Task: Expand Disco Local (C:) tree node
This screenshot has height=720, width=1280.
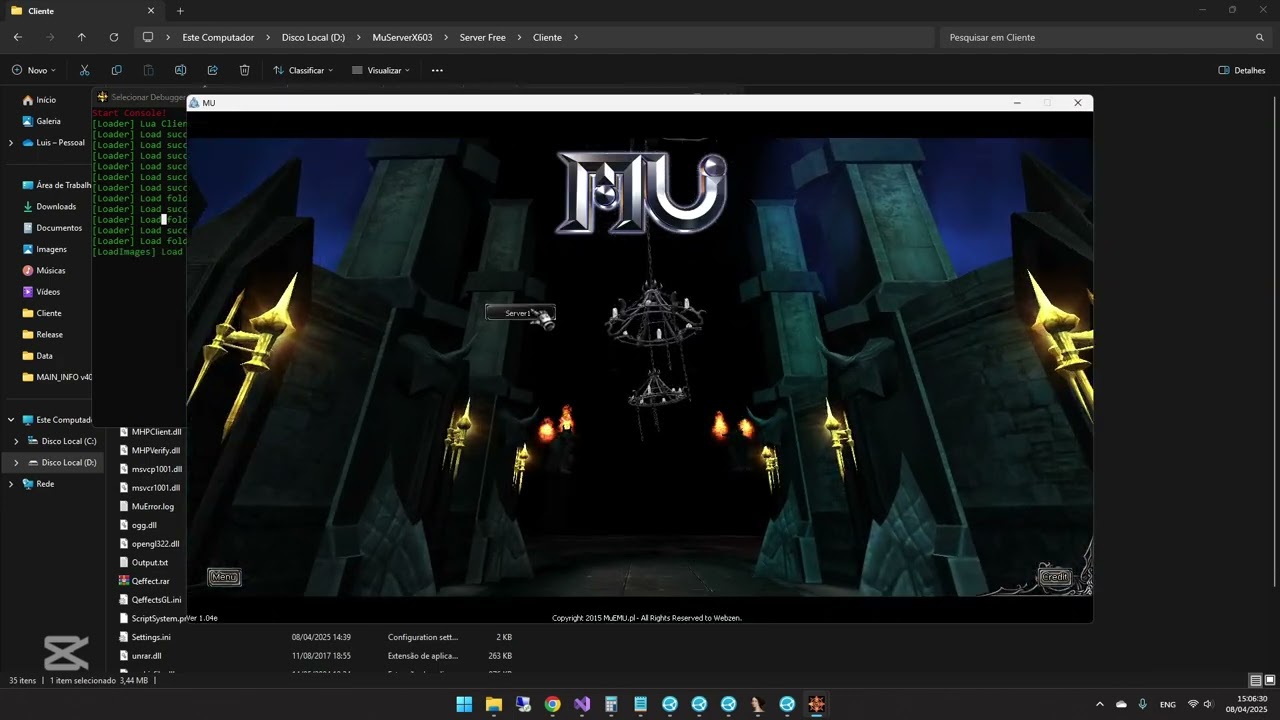Action: (16, 441)
